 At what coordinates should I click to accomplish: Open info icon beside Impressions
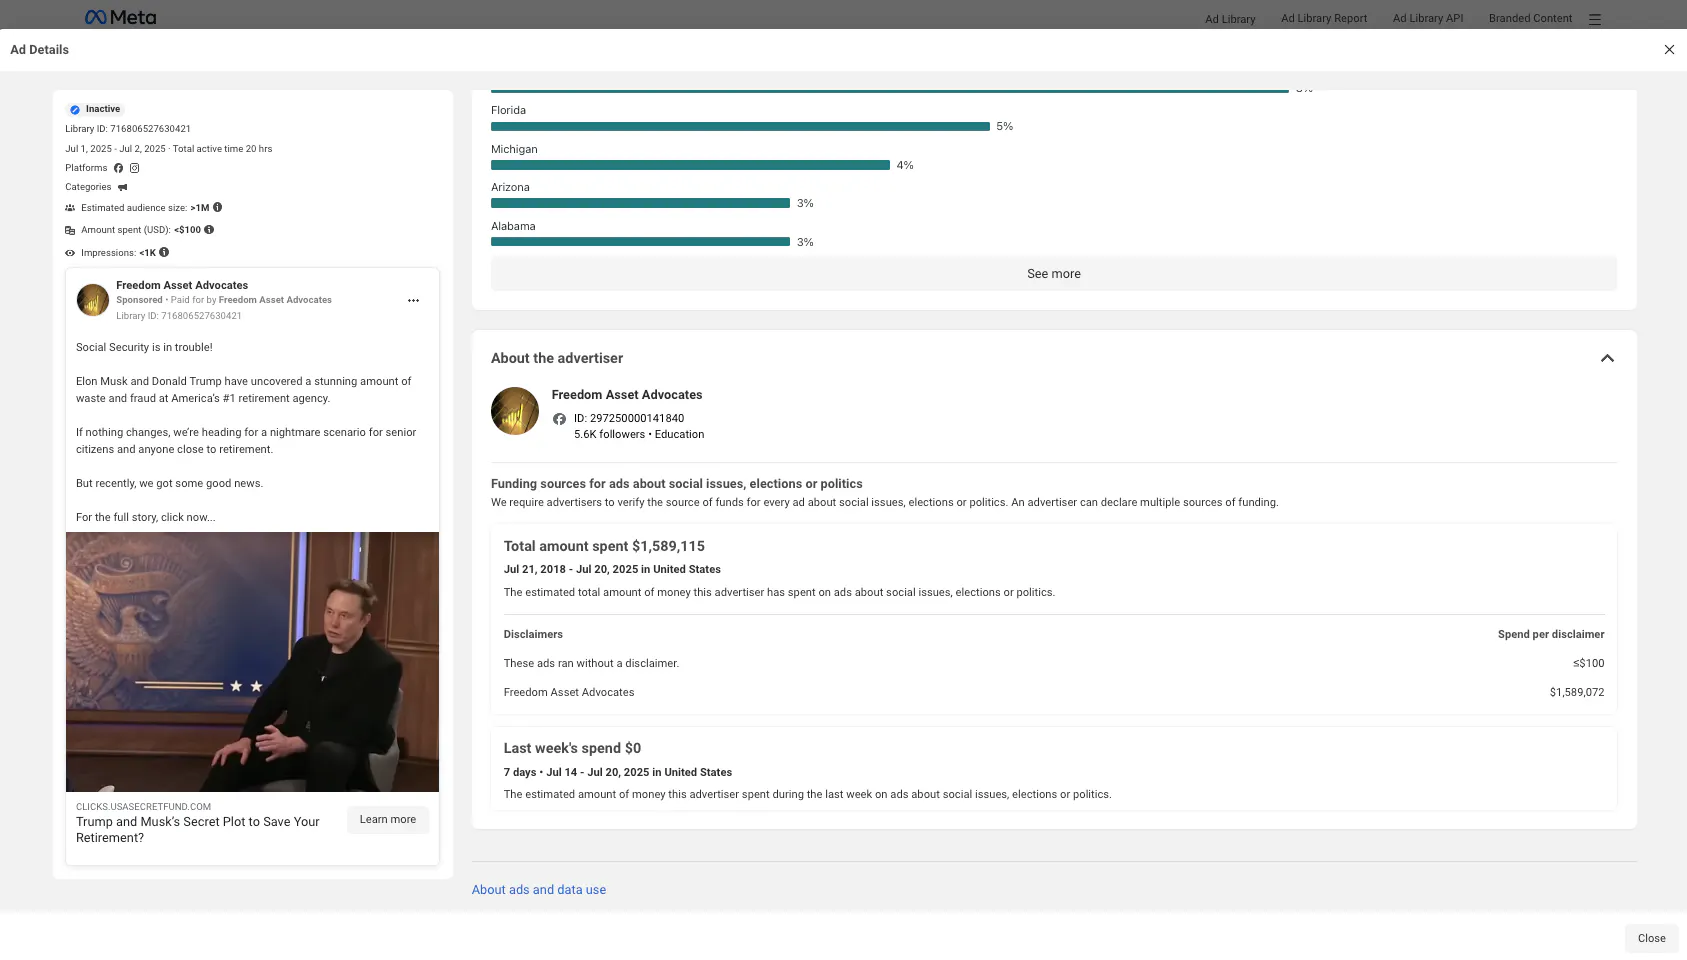tap(164, 253)
